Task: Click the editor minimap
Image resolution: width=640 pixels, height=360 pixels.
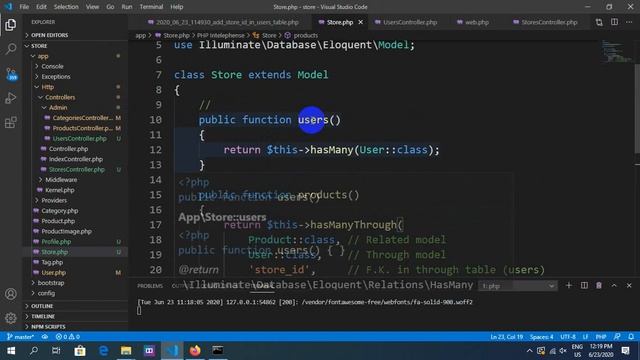Action: click(x=616, y=51)
